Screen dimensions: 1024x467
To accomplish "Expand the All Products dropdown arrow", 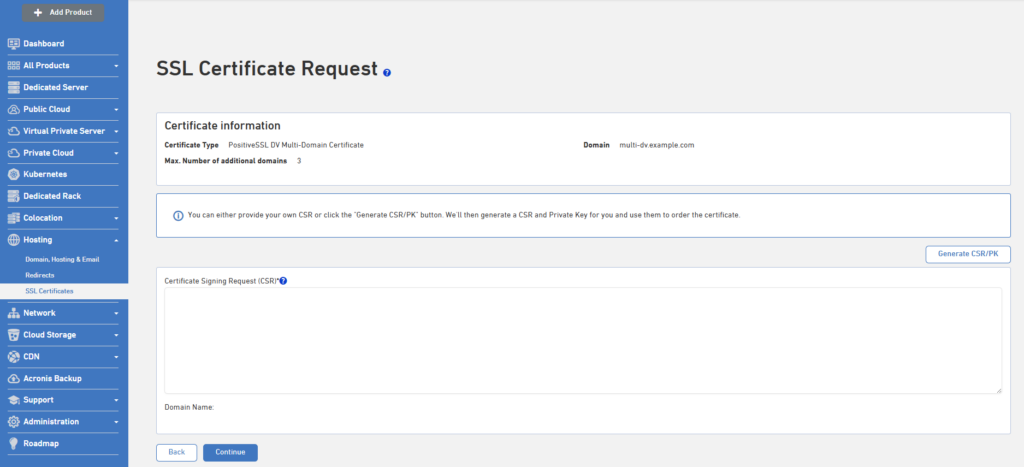I will 116,66.
